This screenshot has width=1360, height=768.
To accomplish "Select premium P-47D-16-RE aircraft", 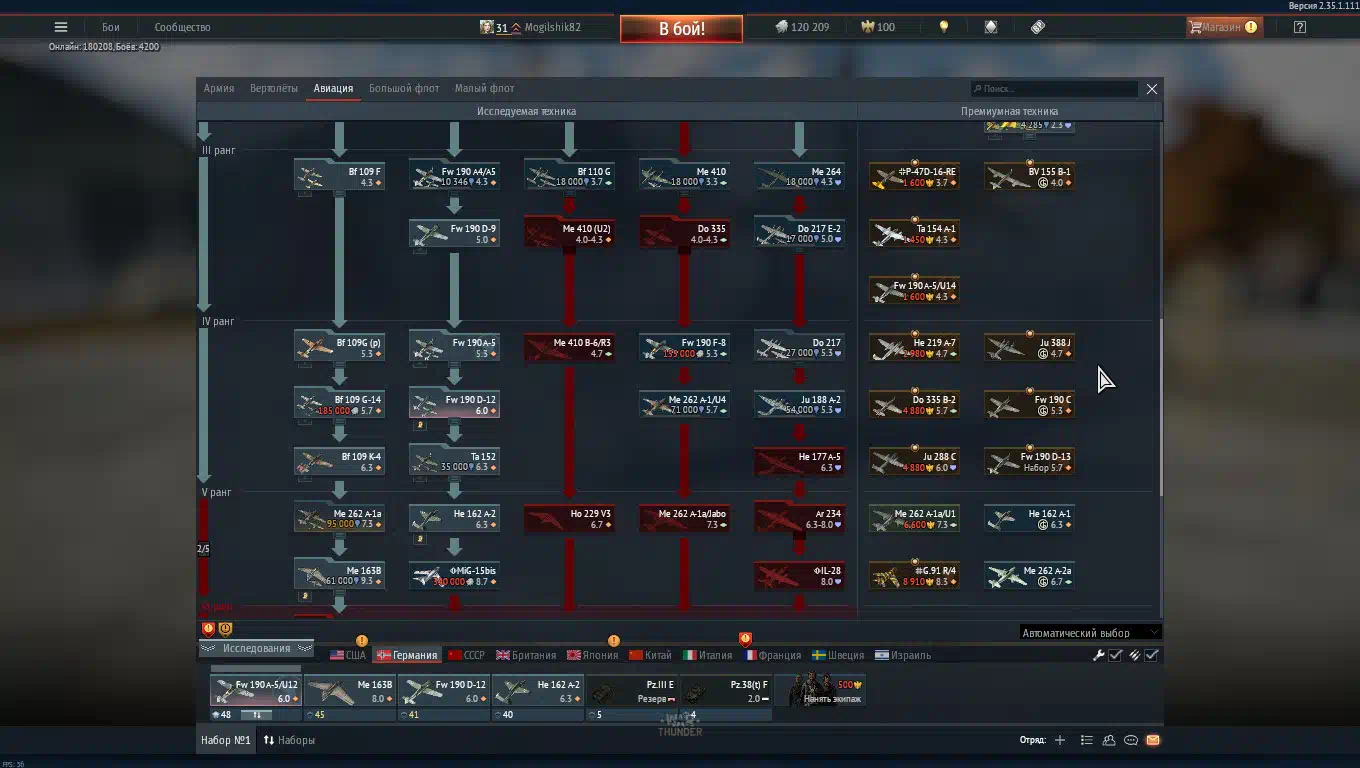I will tap(914, 176).
